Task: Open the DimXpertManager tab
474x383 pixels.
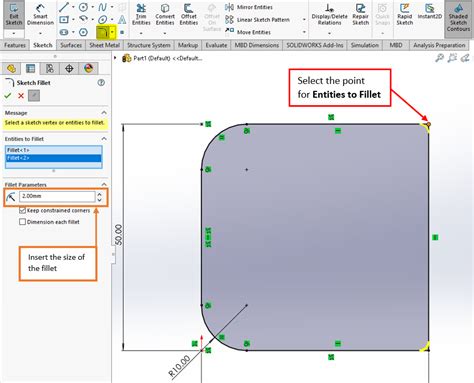Action: [x=69, y=69]
